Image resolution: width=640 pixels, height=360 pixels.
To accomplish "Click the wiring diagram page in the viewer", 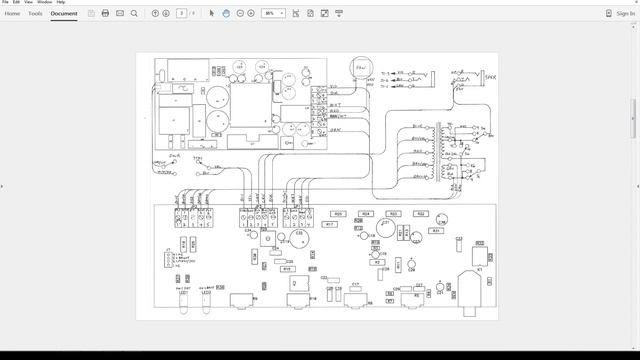I will (317, 186).
